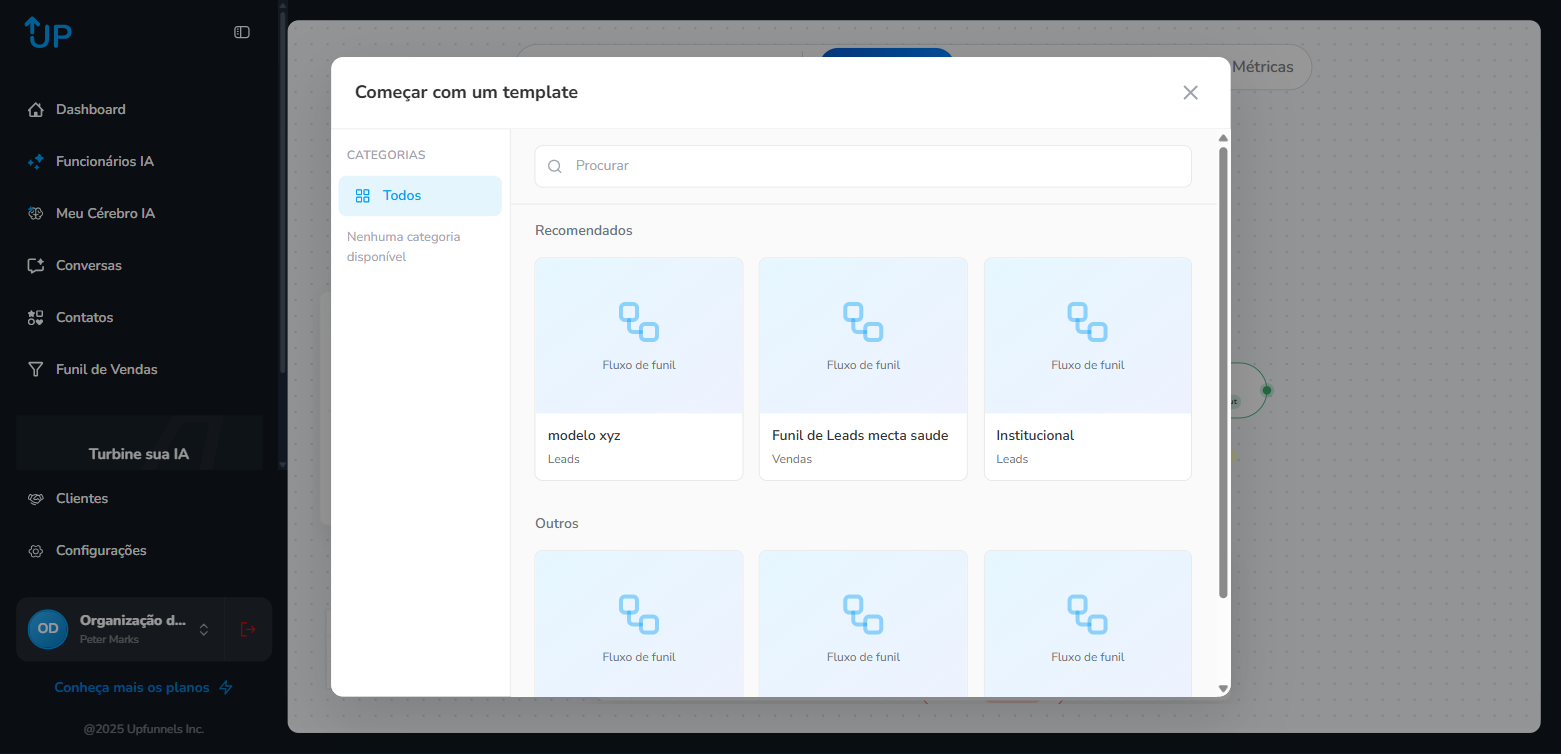Select the Todos category

point(420,196)
